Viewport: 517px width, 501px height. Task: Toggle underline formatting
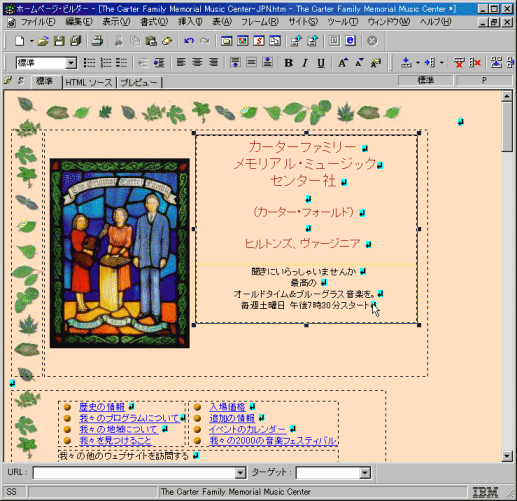[321, 63]
